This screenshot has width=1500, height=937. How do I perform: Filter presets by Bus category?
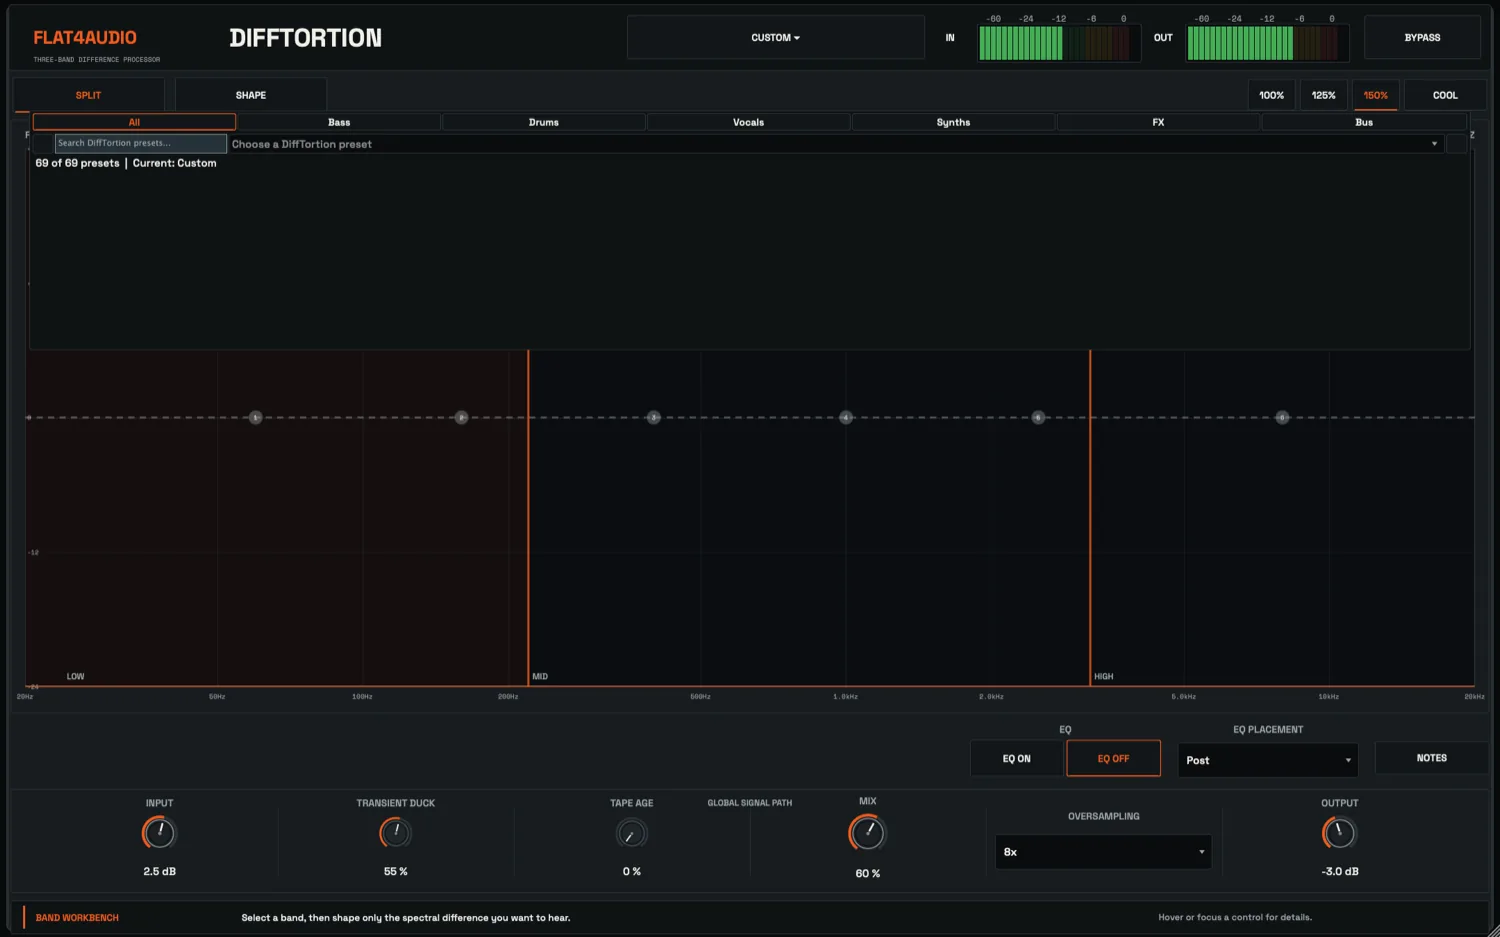click(1364, 122)
